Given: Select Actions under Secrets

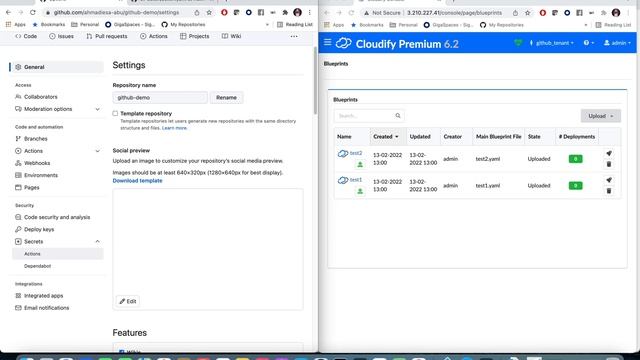Looking at the screenshot, I should point(57,254).
